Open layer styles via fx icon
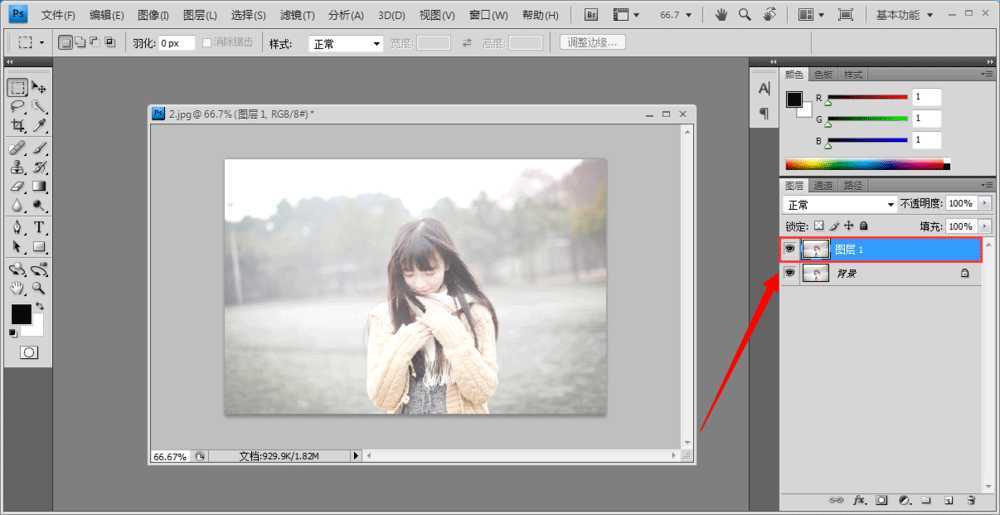Screen dimensions: 1000x515 [x=859, y=499]
